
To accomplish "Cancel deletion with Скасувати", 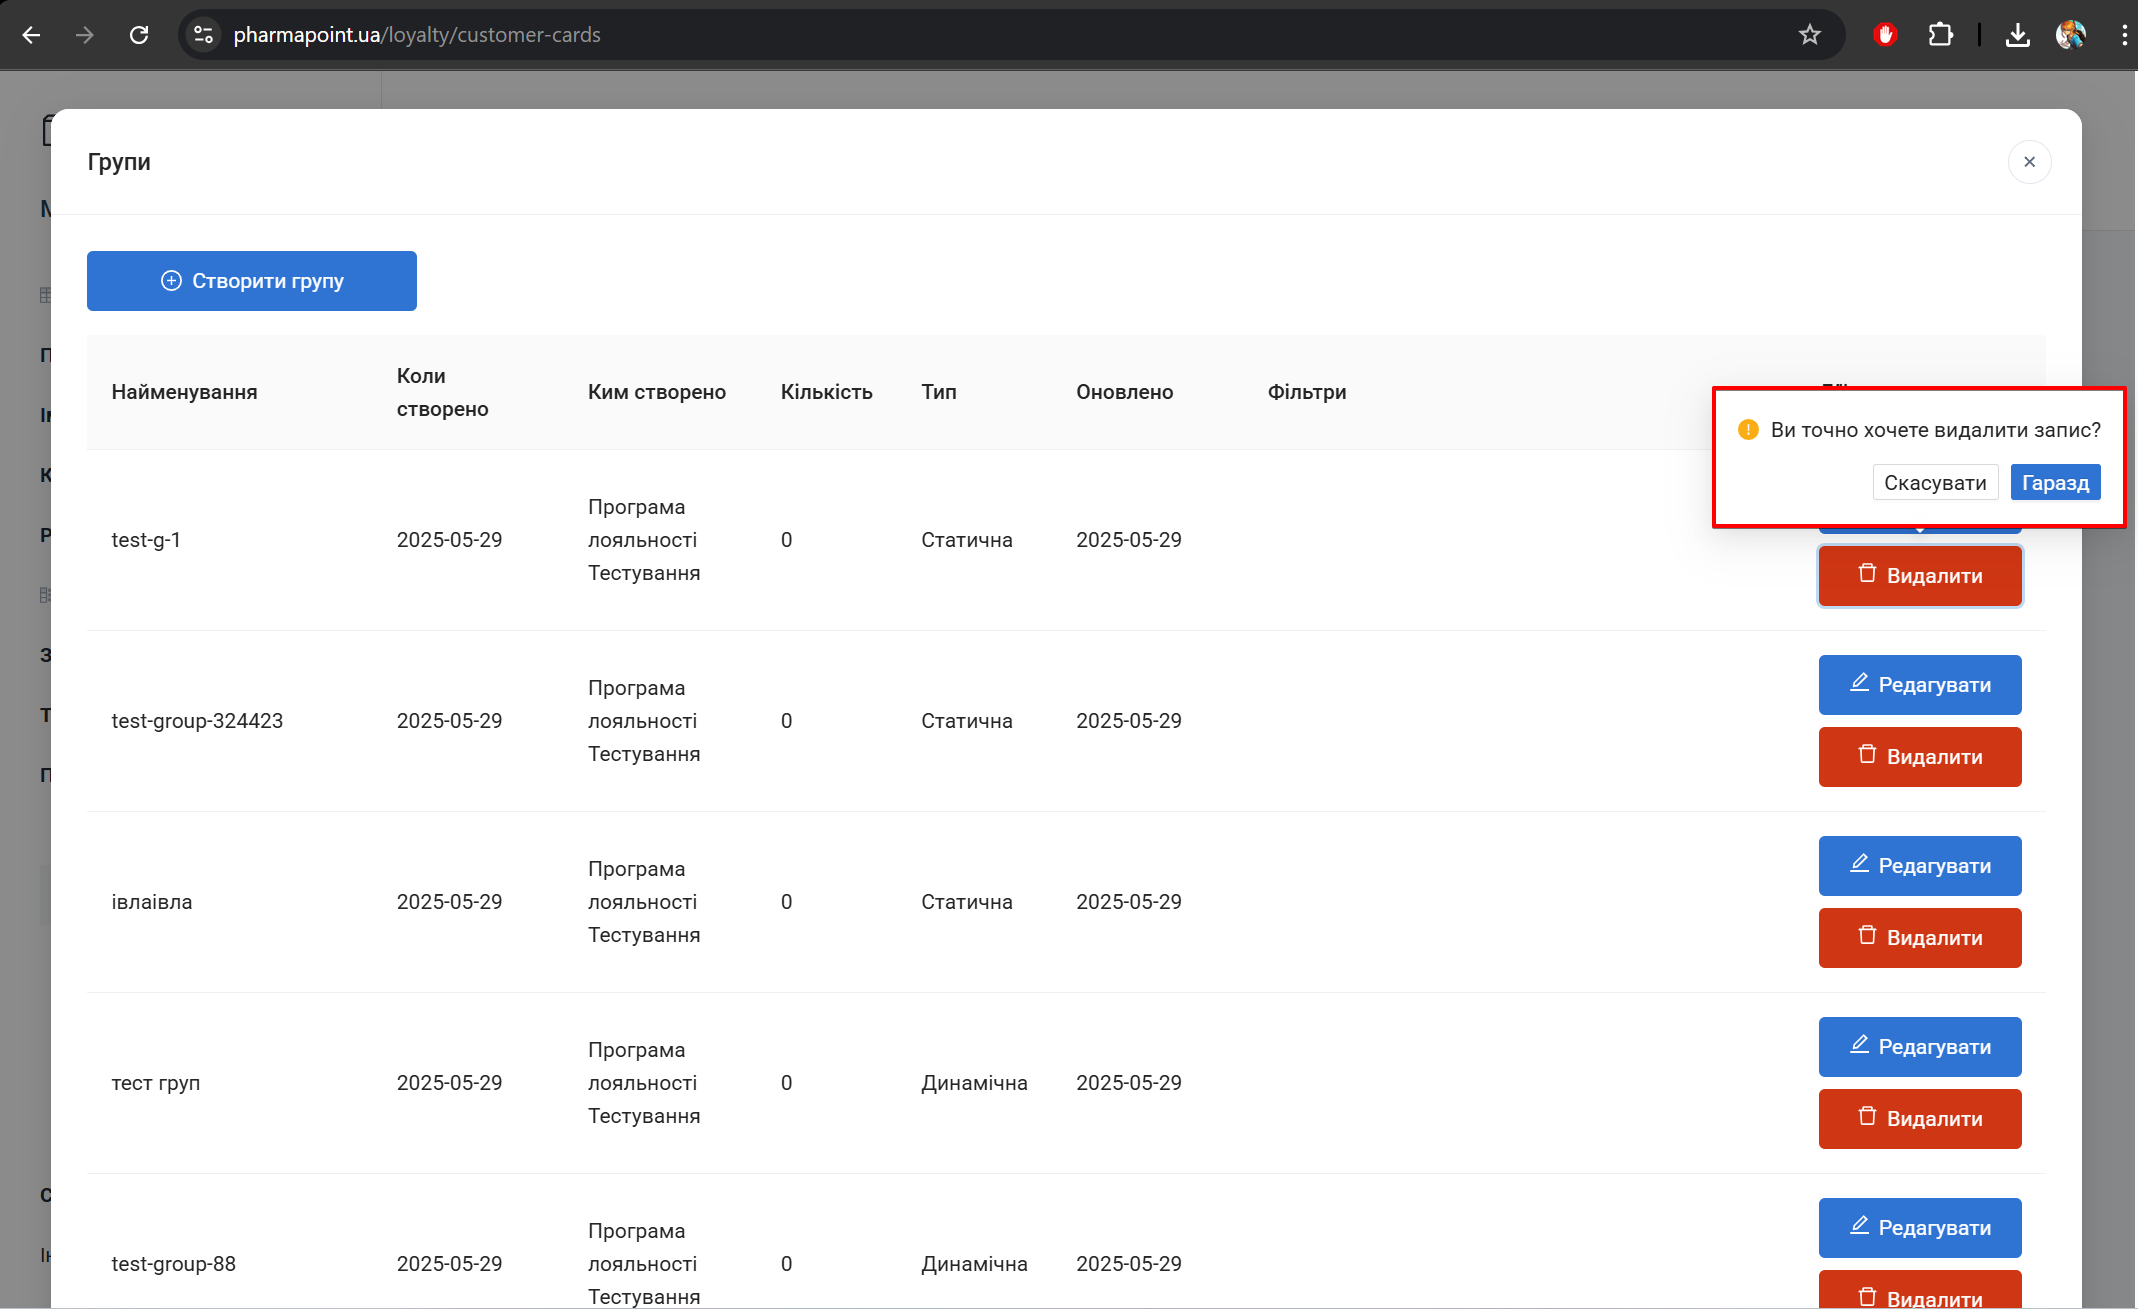I will [1935, 483].
